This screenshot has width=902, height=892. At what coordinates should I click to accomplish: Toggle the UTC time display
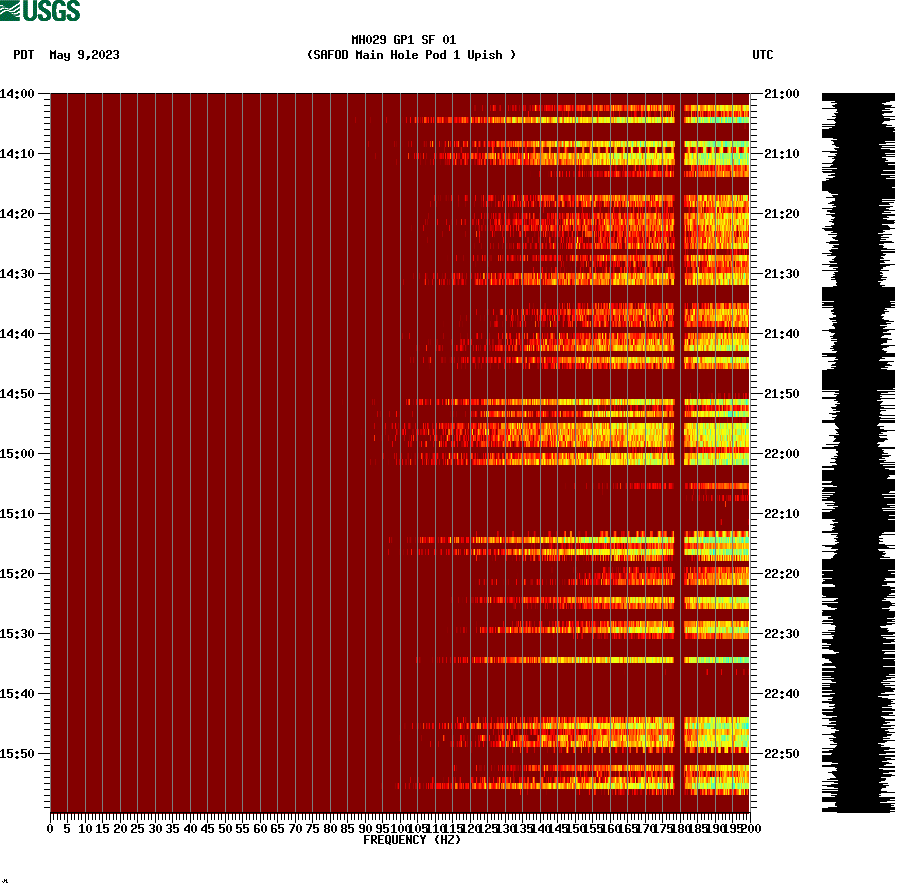click(x=763, y=56)
